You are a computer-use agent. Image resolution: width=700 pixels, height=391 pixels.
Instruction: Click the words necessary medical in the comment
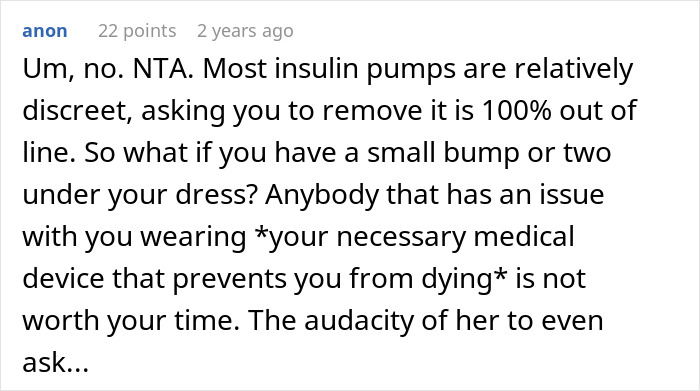pyautogui.click(x=455, y=237)
